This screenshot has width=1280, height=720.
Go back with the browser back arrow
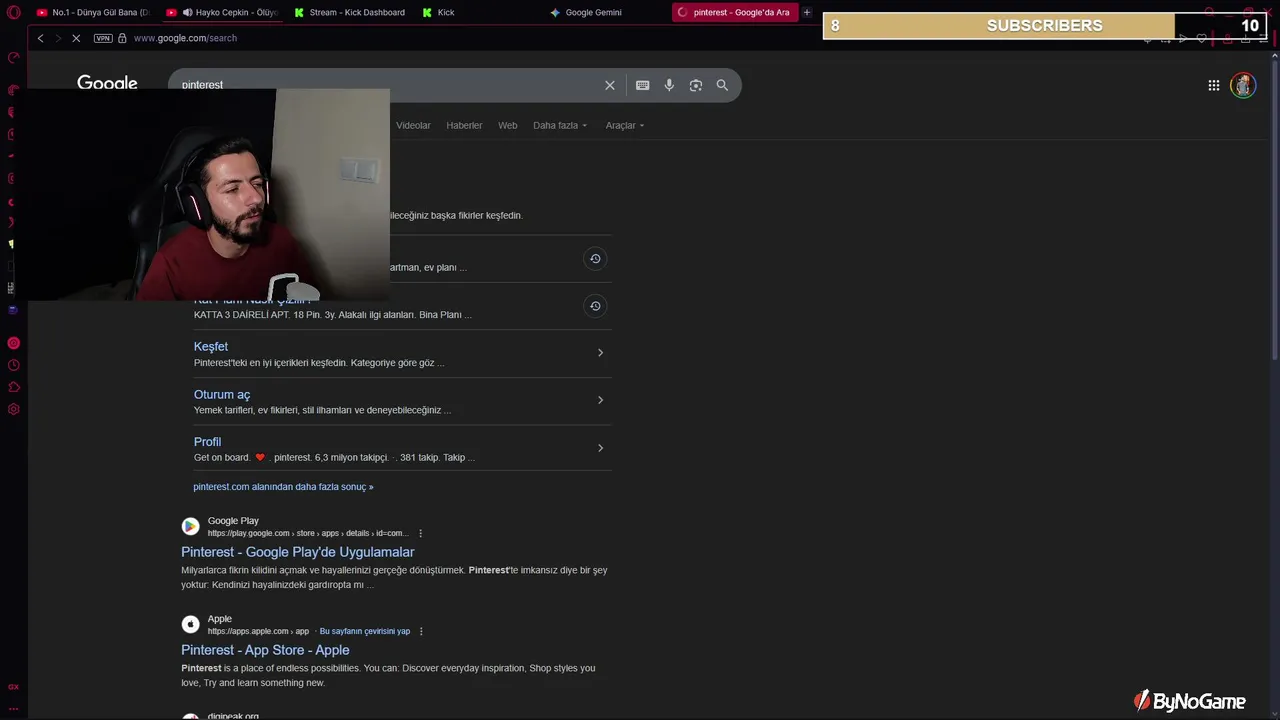click(x=40, y=38)
